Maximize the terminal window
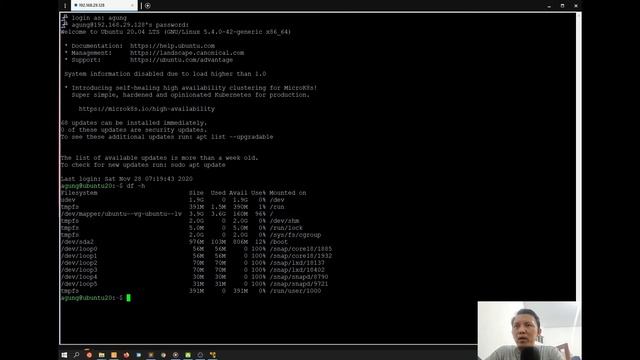 [x=562, y=6]
